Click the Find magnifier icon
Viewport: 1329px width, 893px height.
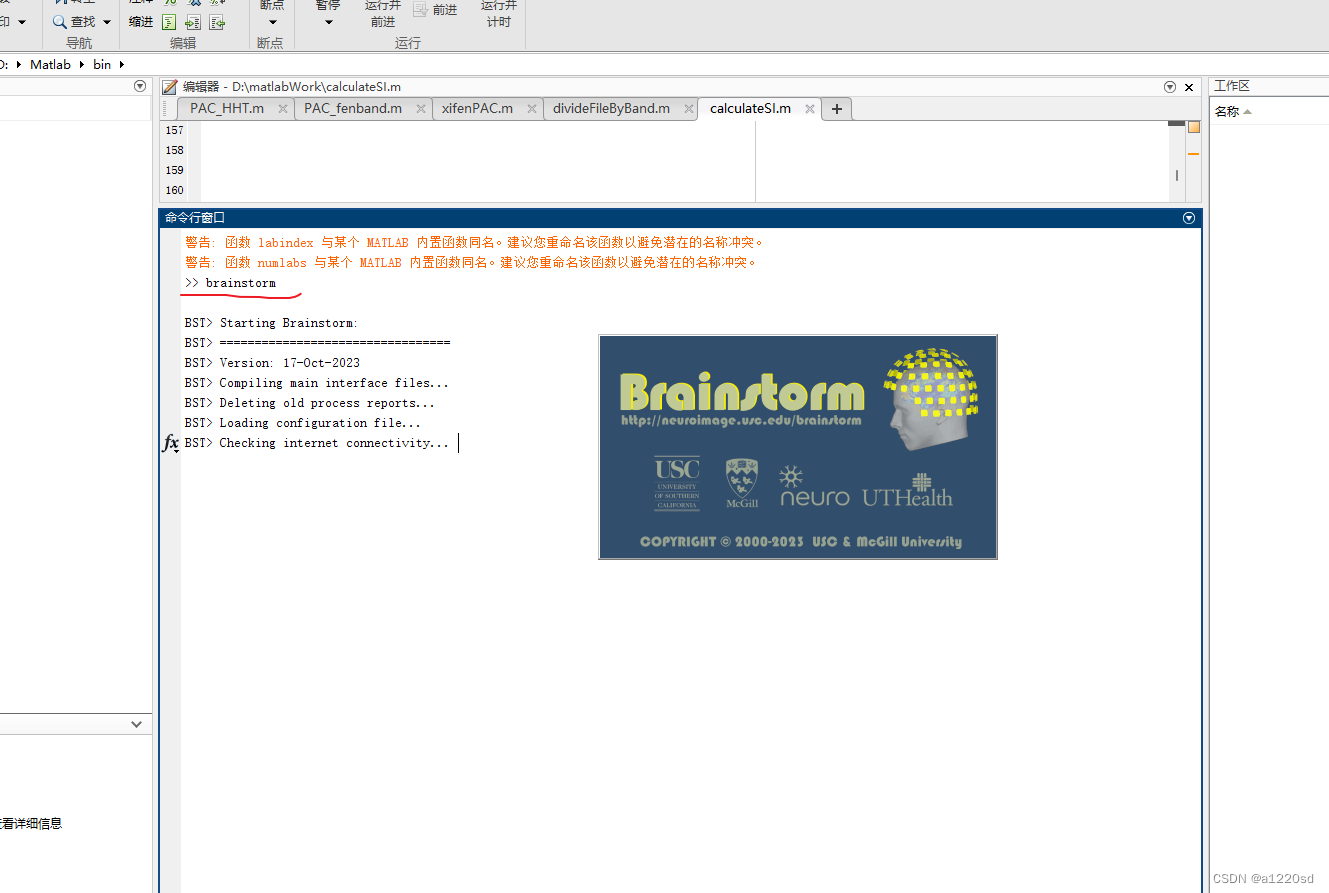click(60, 21)
